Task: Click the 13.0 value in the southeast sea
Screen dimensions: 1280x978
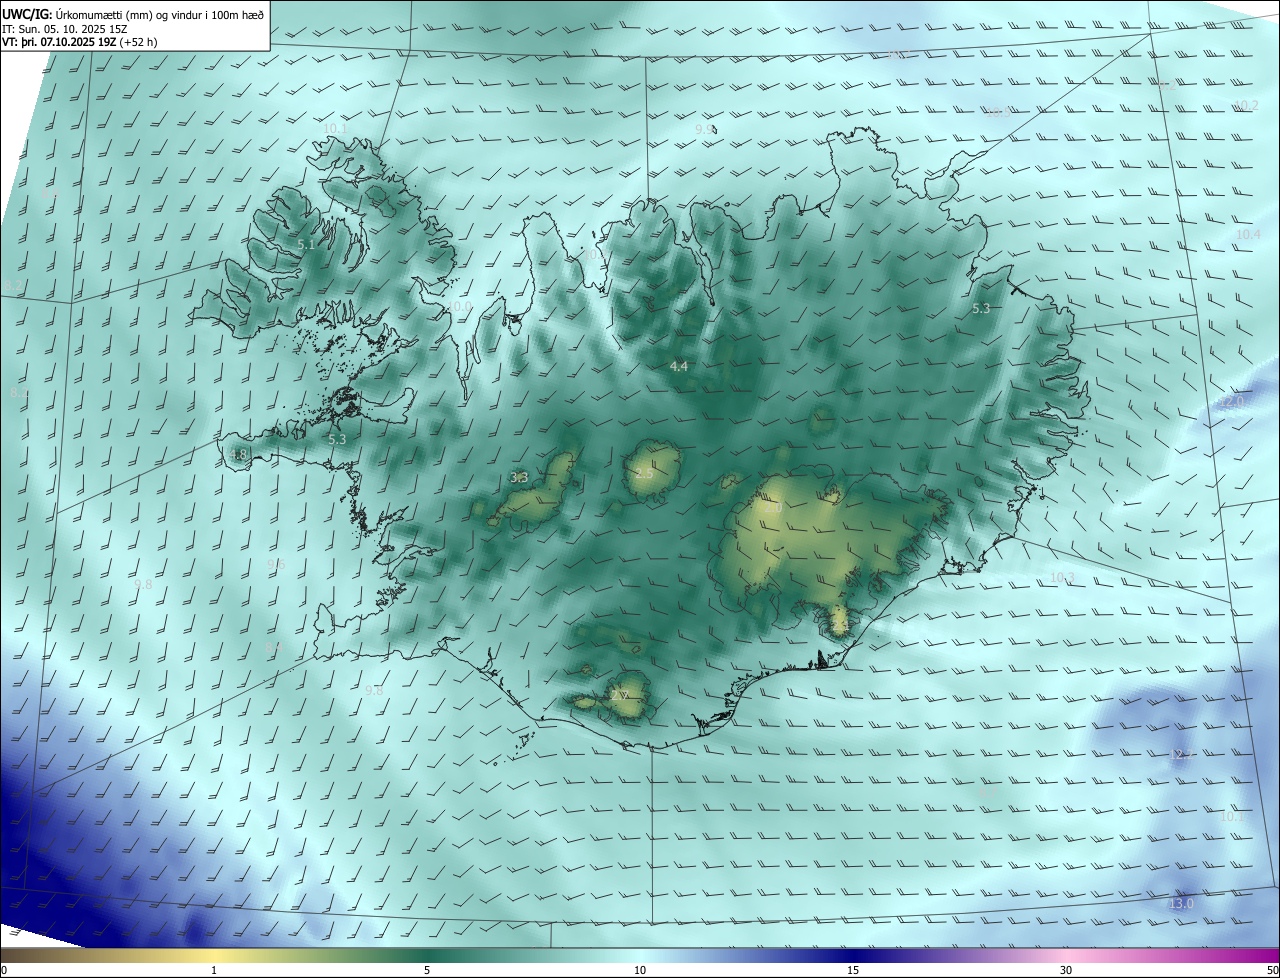Action: (1182, 903)
